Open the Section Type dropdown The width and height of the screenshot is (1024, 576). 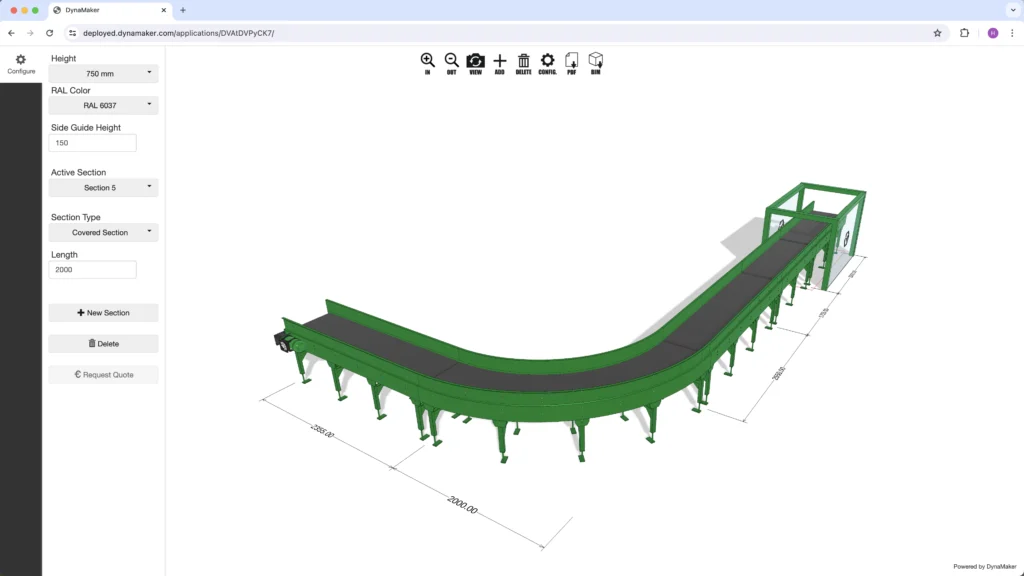pyautogui.click(x=104, y=232)
